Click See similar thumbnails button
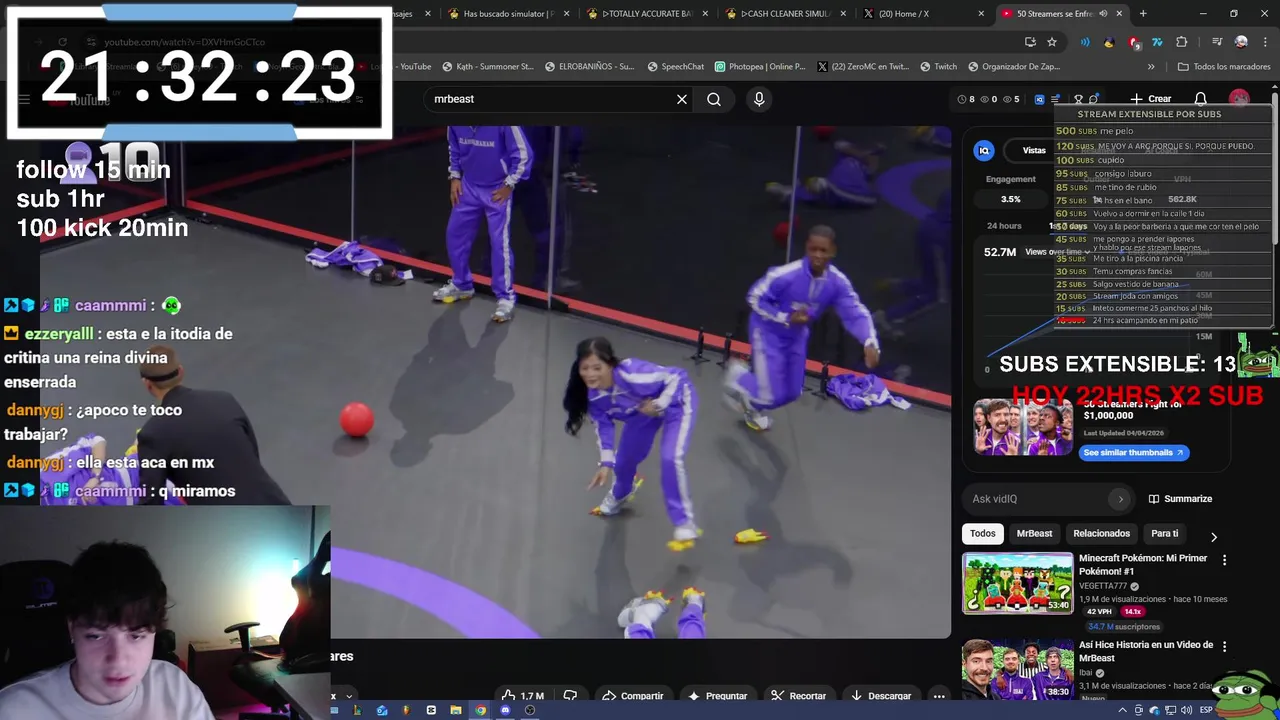Image resolution: width=1280 pixels, height=720 pixels. (1133, 452)
